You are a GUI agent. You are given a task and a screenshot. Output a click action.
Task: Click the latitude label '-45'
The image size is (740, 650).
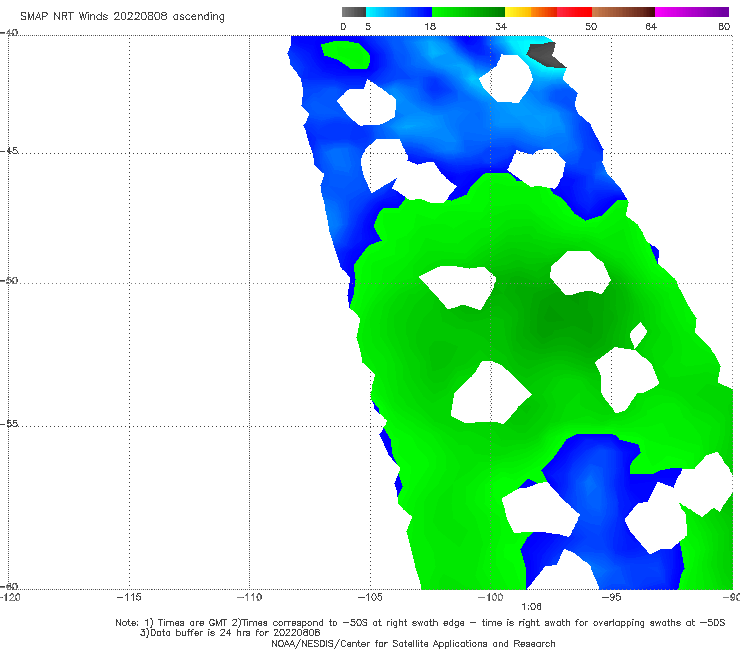[x=9, y=151]
